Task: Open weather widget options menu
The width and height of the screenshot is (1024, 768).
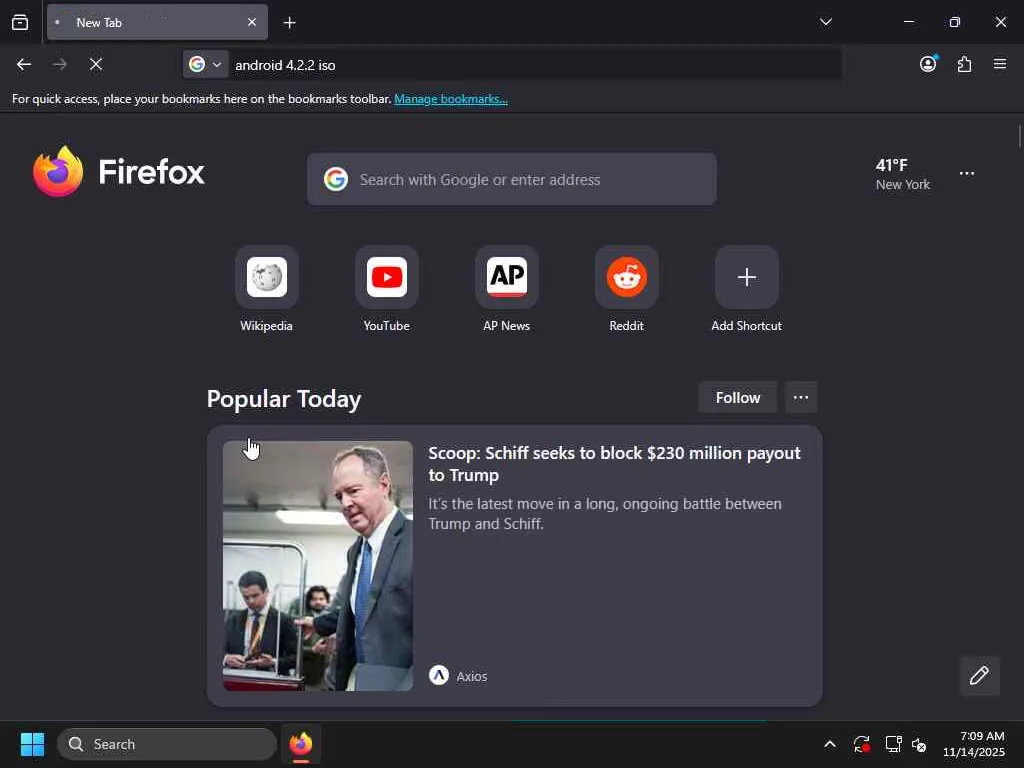Action: coord(967,174)
